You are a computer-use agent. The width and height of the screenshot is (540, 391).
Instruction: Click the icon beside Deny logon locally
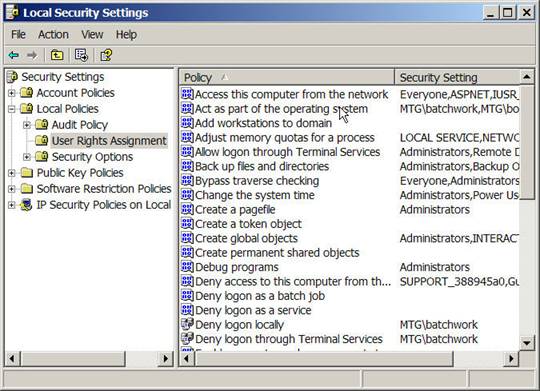[187, 324]
